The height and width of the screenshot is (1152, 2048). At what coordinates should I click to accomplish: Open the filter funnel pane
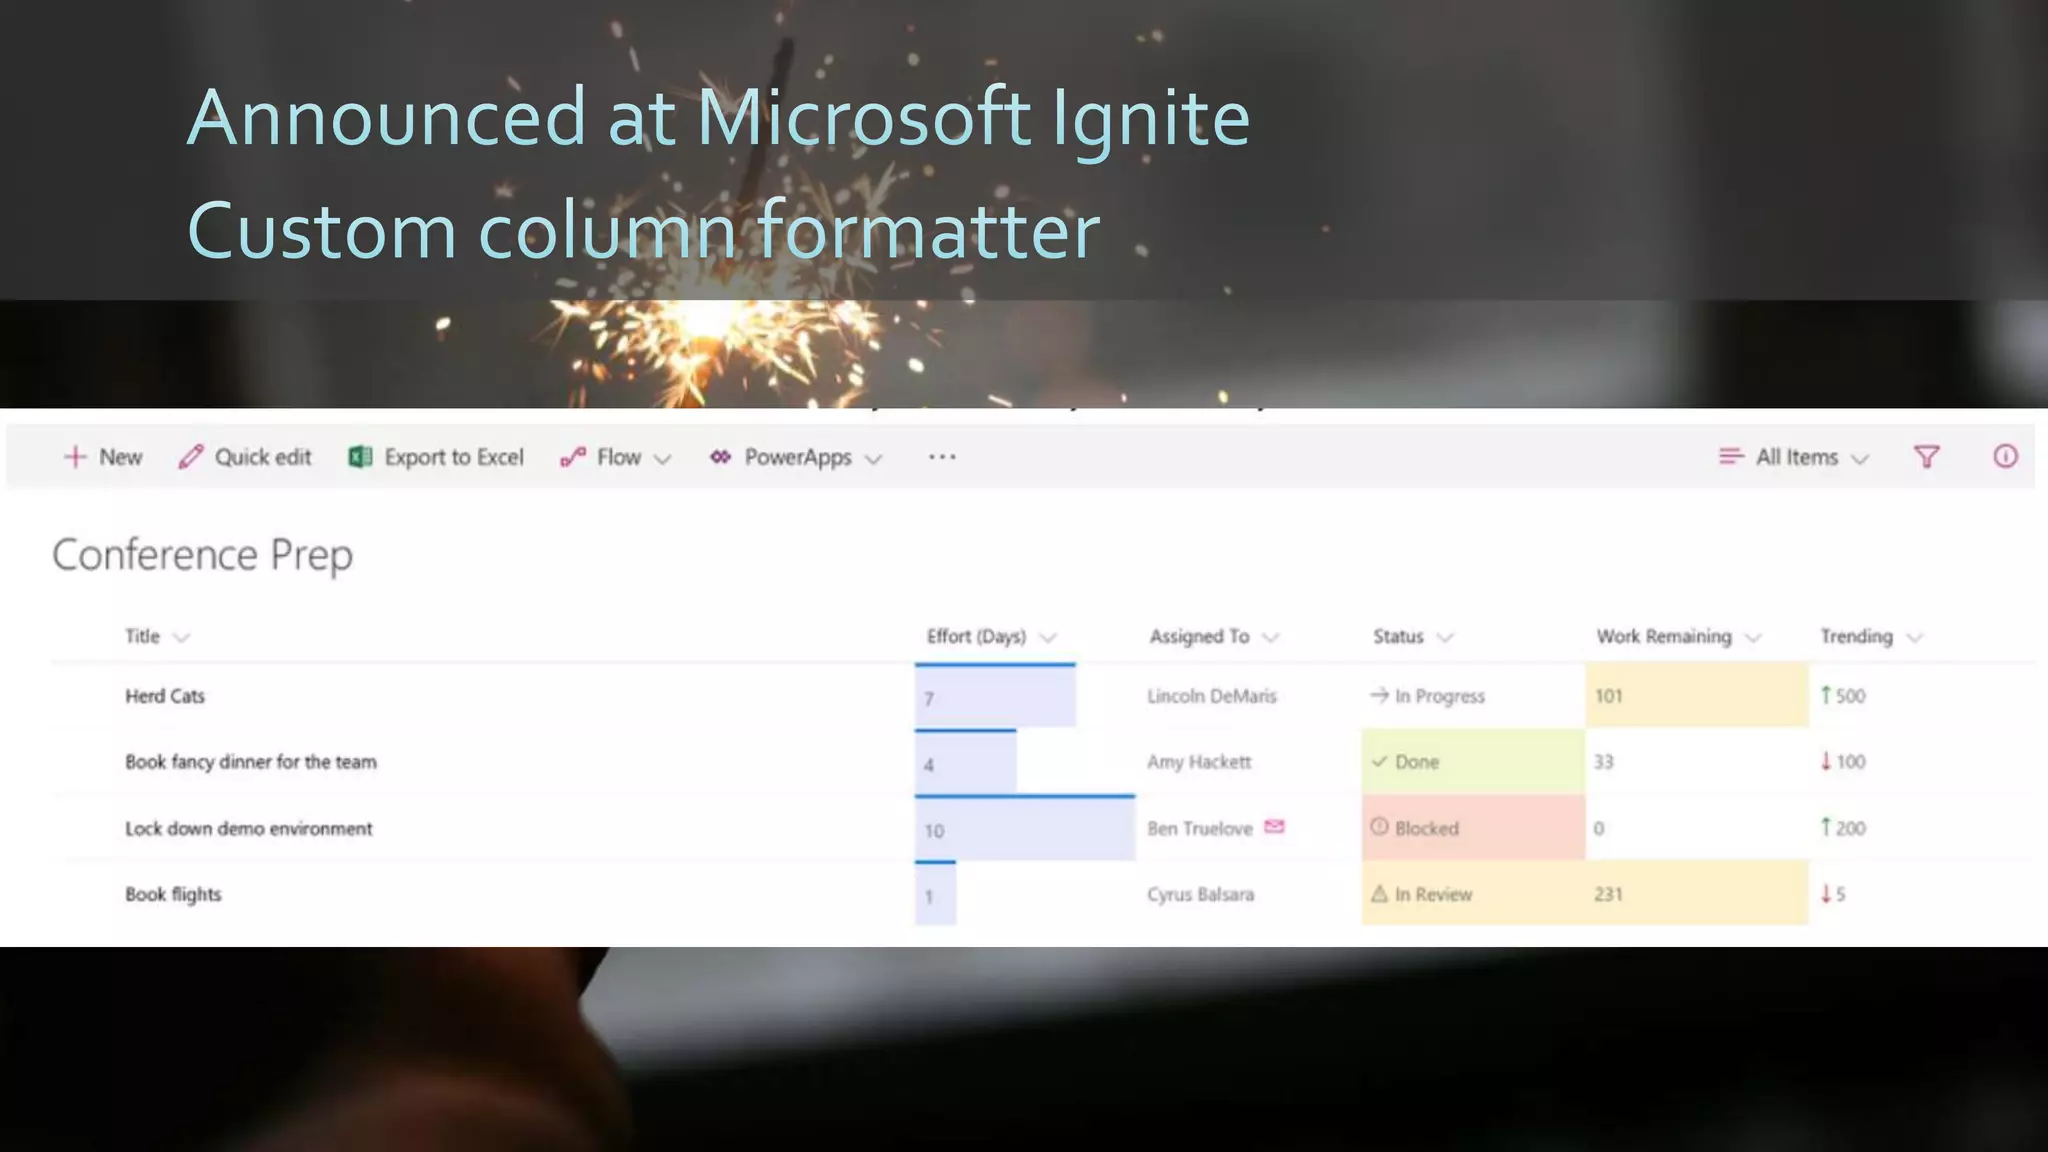[1926, 457]
